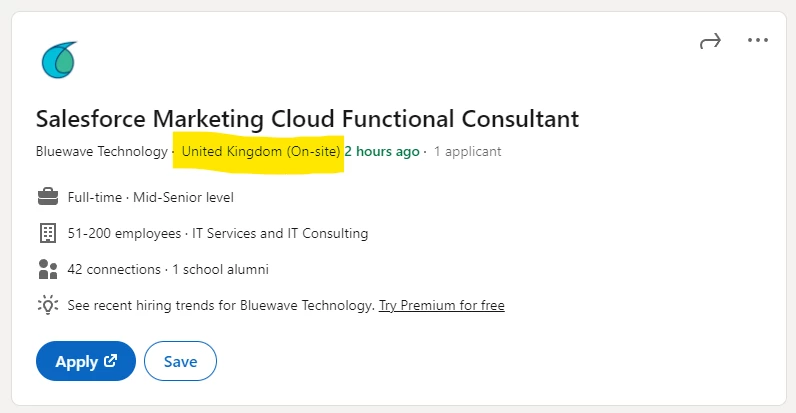Click the IT Services and IT Consulting text
The height and width of the screenshot is (413, 796).
(280, 233)
